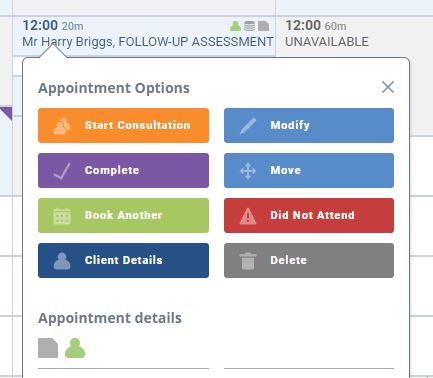This screenshot has width=433, height=378.
Task: Click the pencil icon on Modify
Action: pyautogui.click(x=248, y=126)
